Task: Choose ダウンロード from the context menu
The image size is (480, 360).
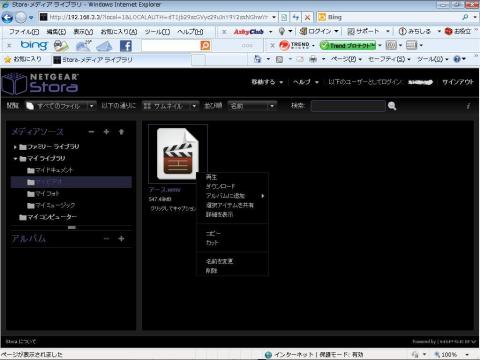Action: [220, 186]
